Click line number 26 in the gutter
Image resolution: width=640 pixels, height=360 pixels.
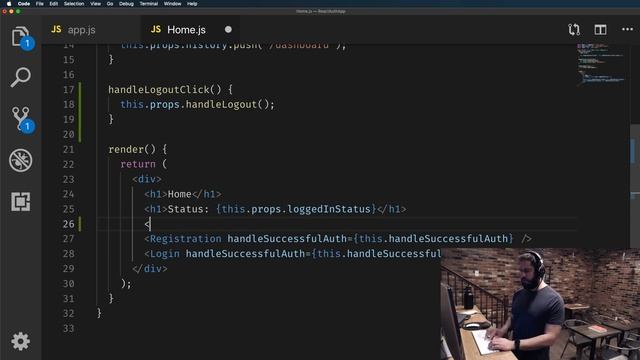tap(69, 224)
